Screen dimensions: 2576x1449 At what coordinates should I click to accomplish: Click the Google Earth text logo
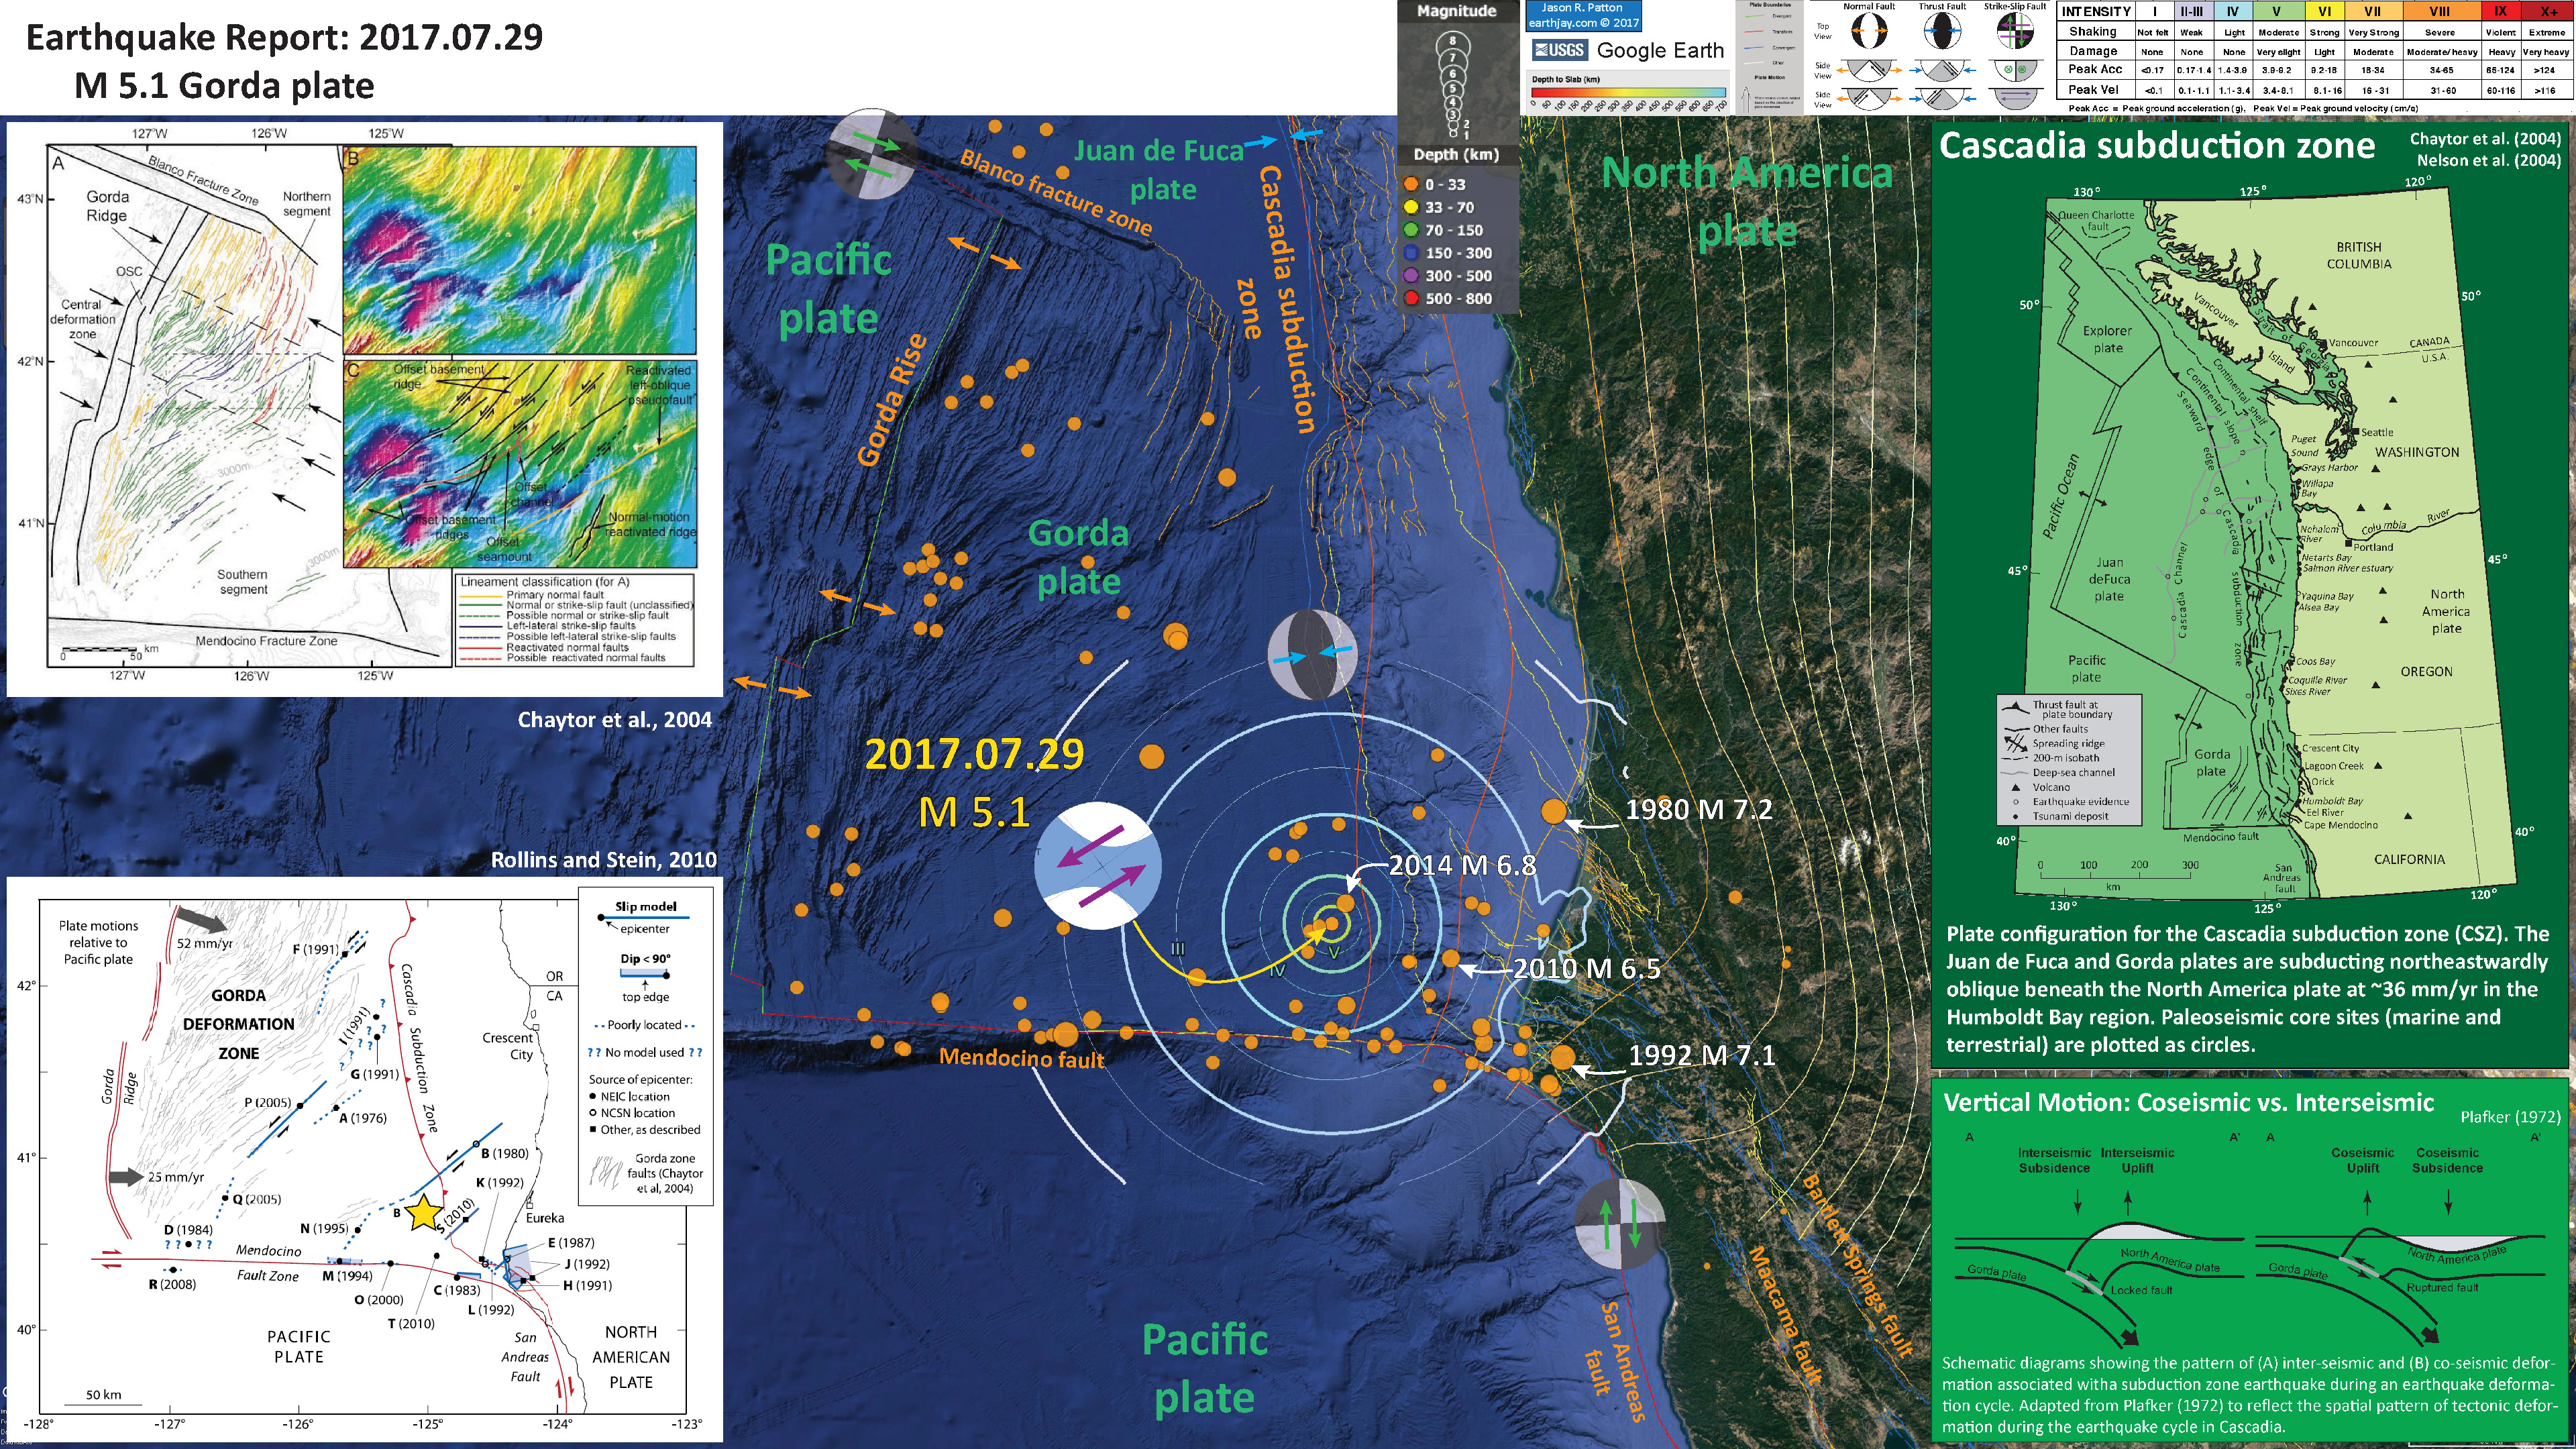[1660, 50]
